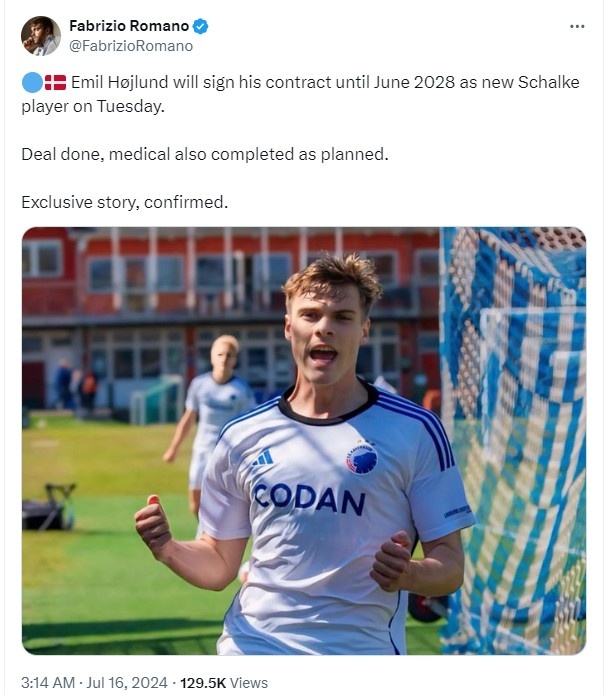Click the blue circle emoji in tweet
Screen dimensions: 606x695
point(31,83)
